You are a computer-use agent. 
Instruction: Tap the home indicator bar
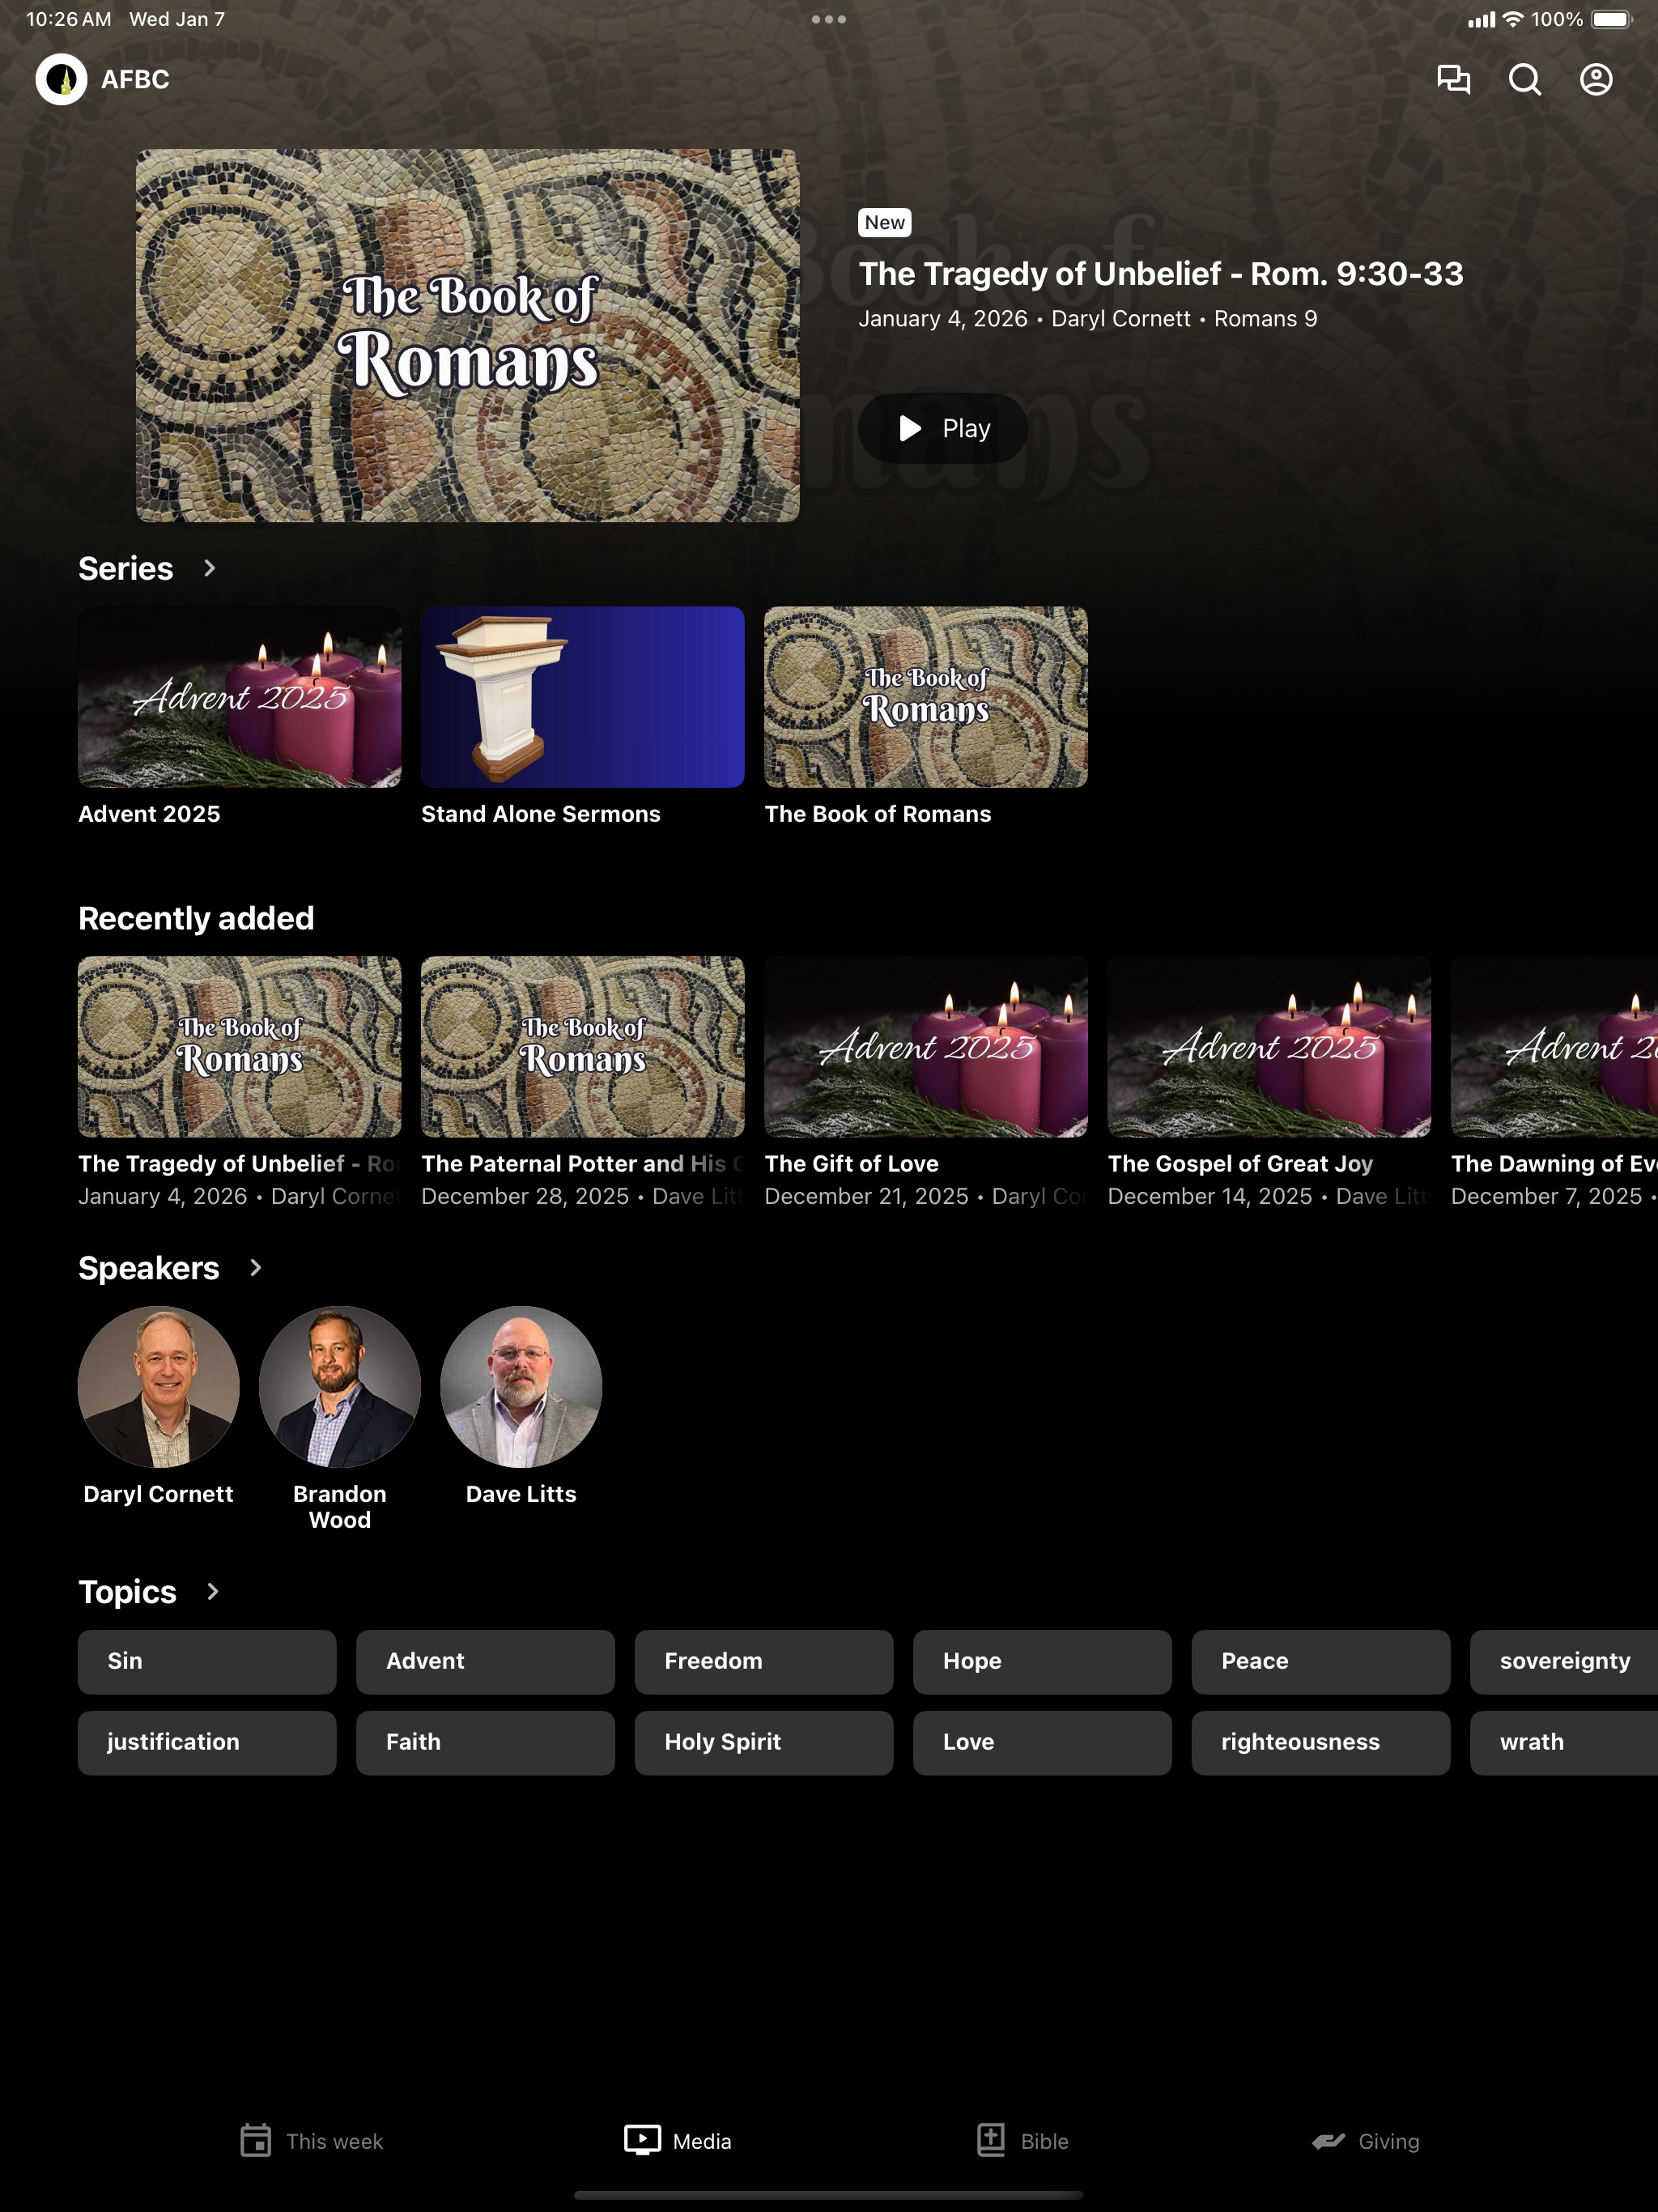pyautogui.click(x=829, y=2196)
